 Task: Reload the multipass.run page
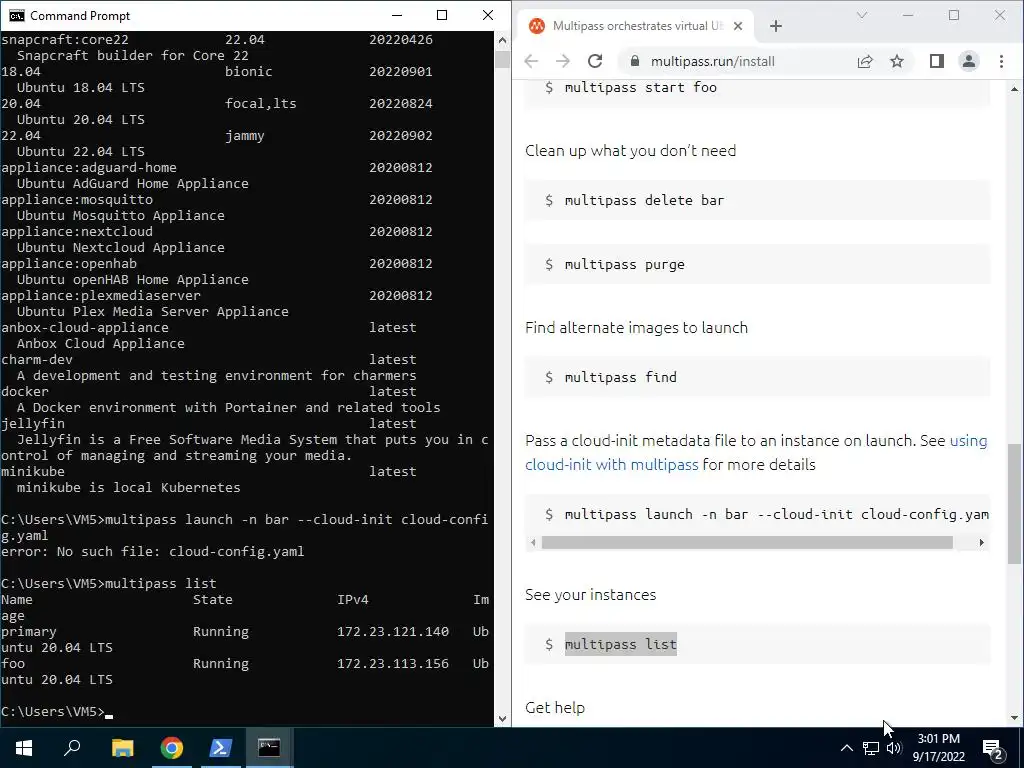(594, 61)
